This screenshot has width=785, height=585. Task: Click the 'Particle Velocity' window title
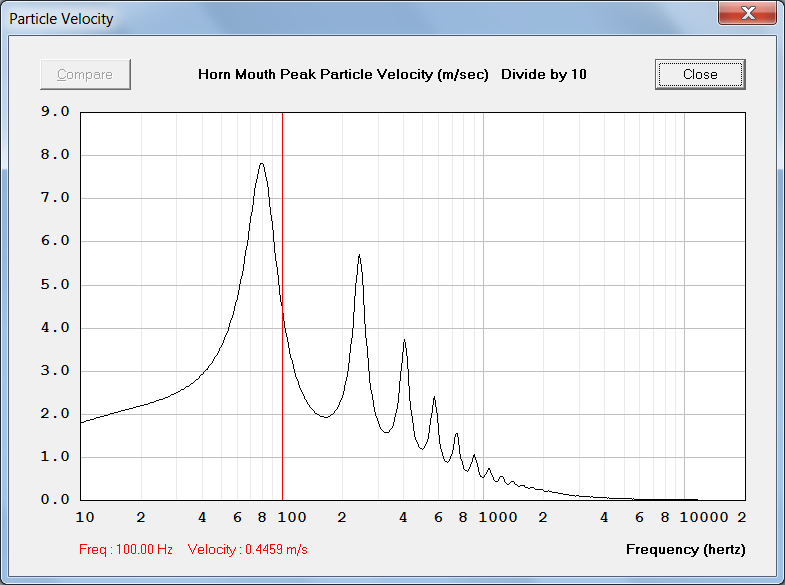[61, 19]
